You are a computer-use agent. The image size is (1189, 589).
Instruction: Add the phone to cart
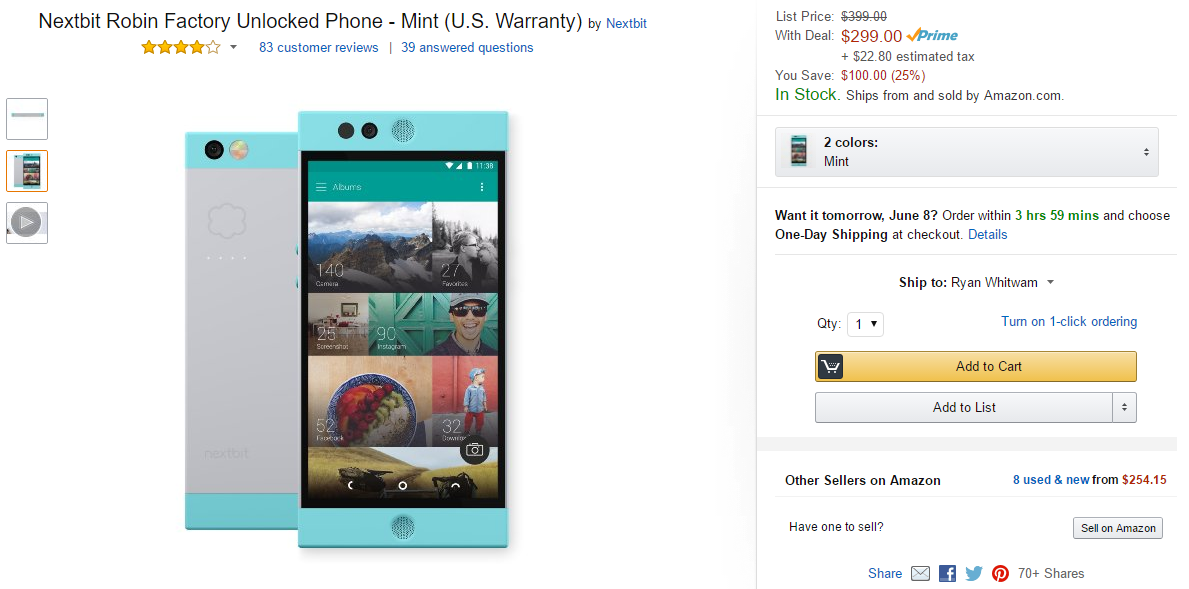click(975, 366)
